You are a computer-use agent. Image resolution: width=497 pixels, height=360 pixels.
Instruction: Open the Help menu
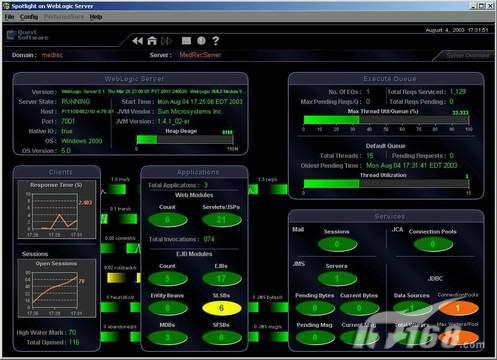(x=96, y=17)
